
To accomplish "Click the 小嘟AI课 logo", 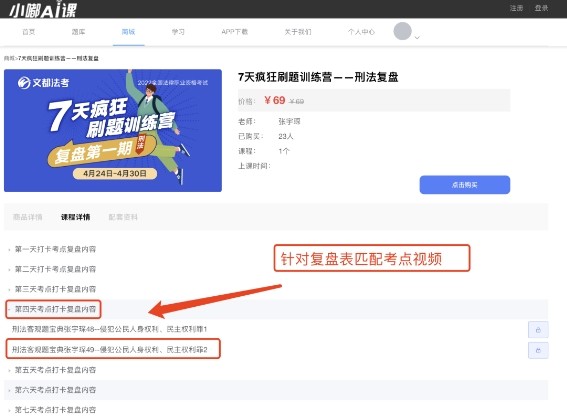I will [x=43, y=10].
